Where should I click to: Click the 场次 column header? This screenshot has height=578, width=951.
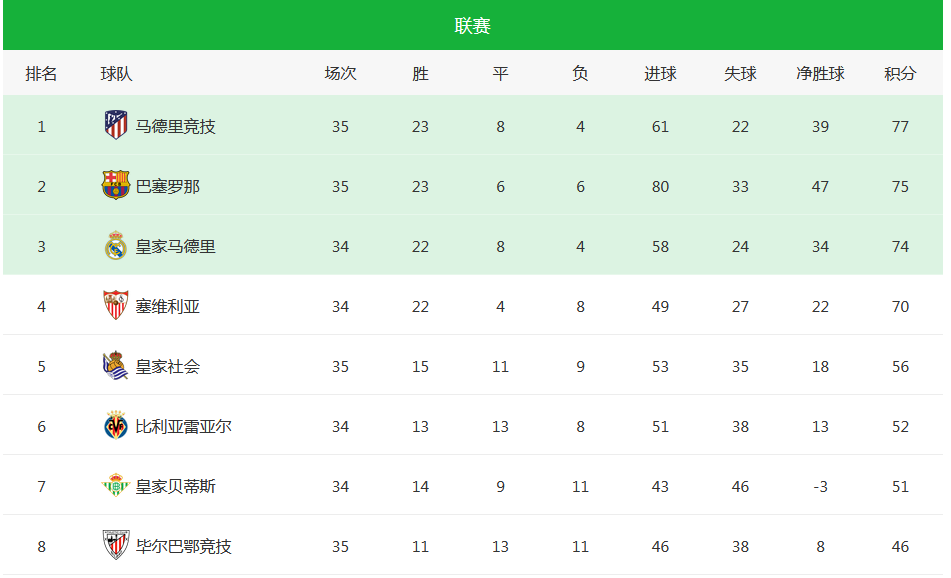coord(340,74)
